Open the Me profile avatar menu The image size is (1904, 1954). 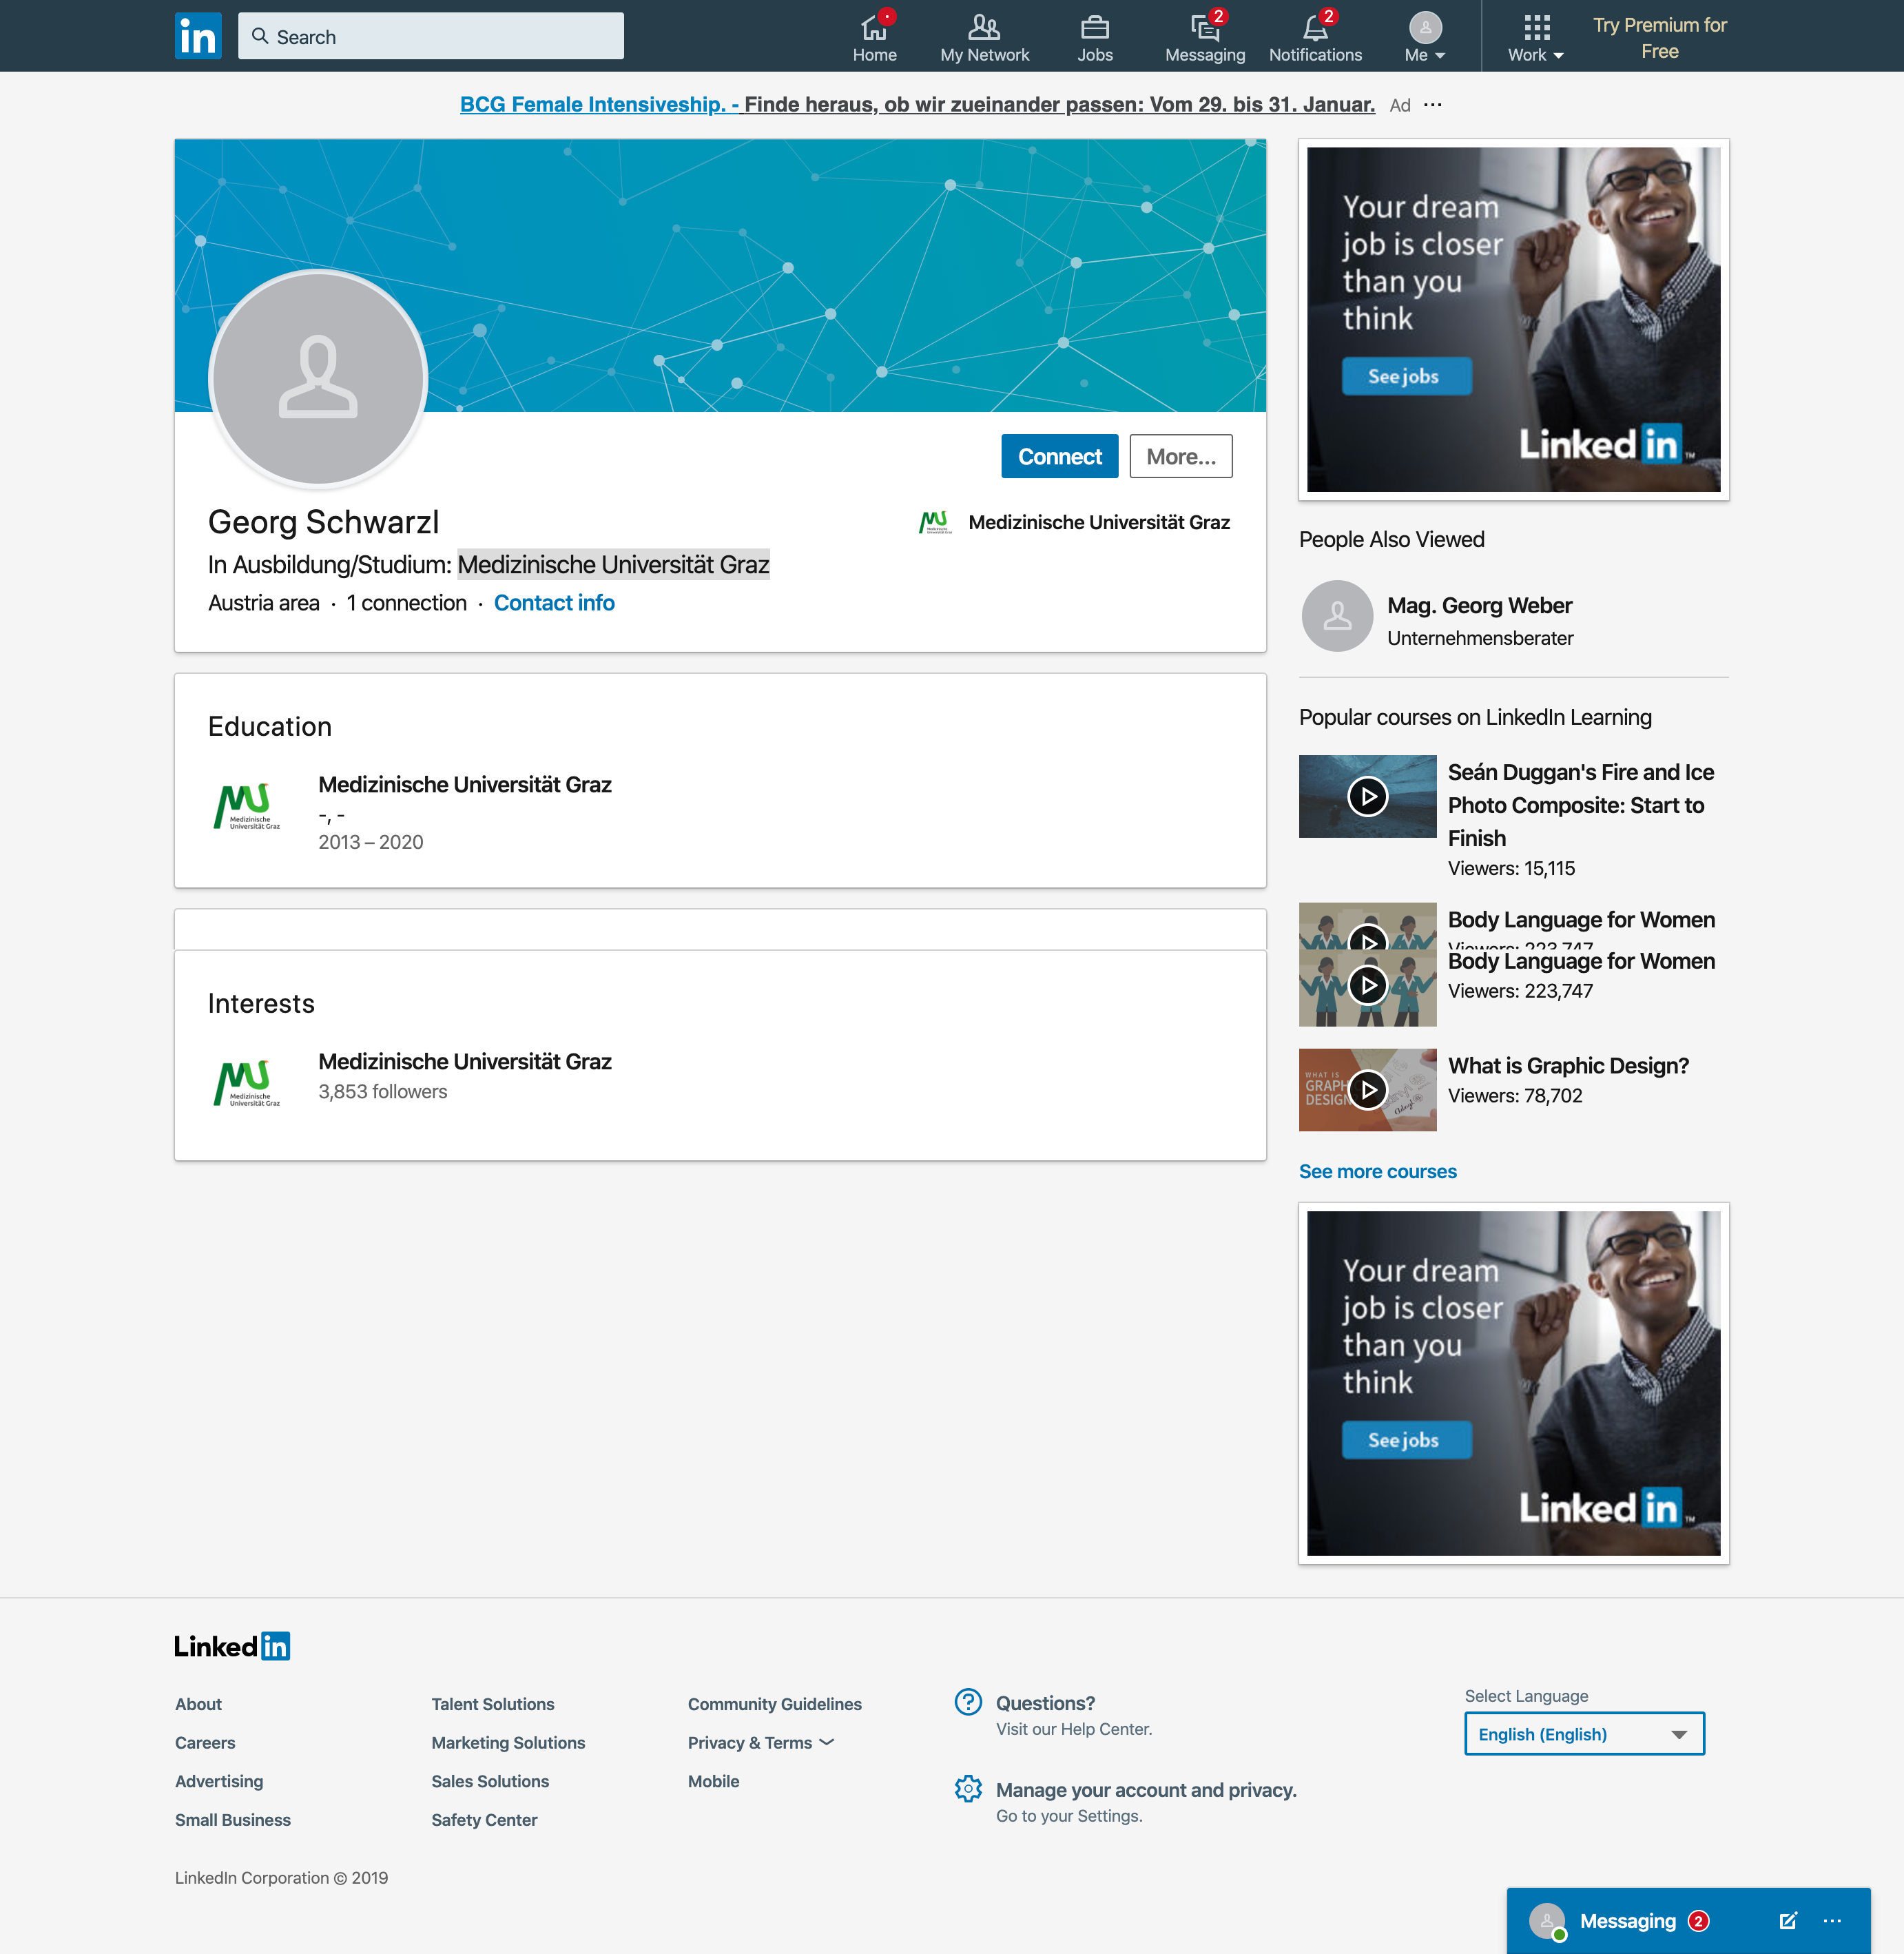coord(1425,37)
